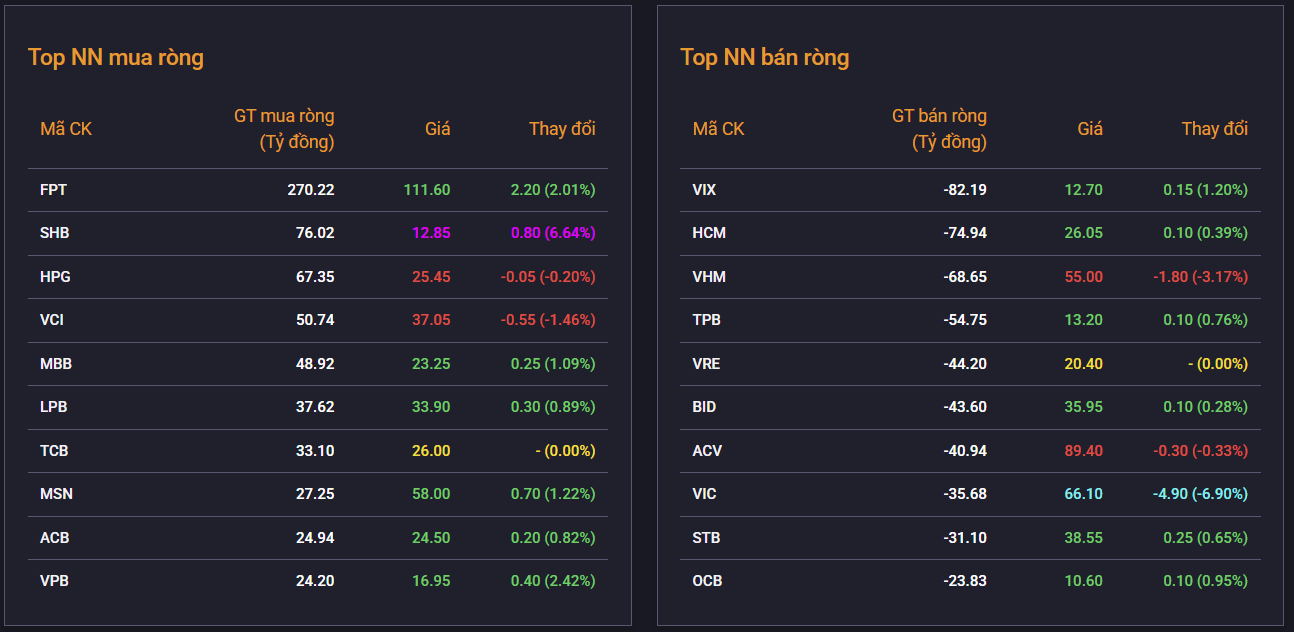Select the MSN ticker symbol
This screenshot has height=632, width=1294.
(x=56, y=494)
